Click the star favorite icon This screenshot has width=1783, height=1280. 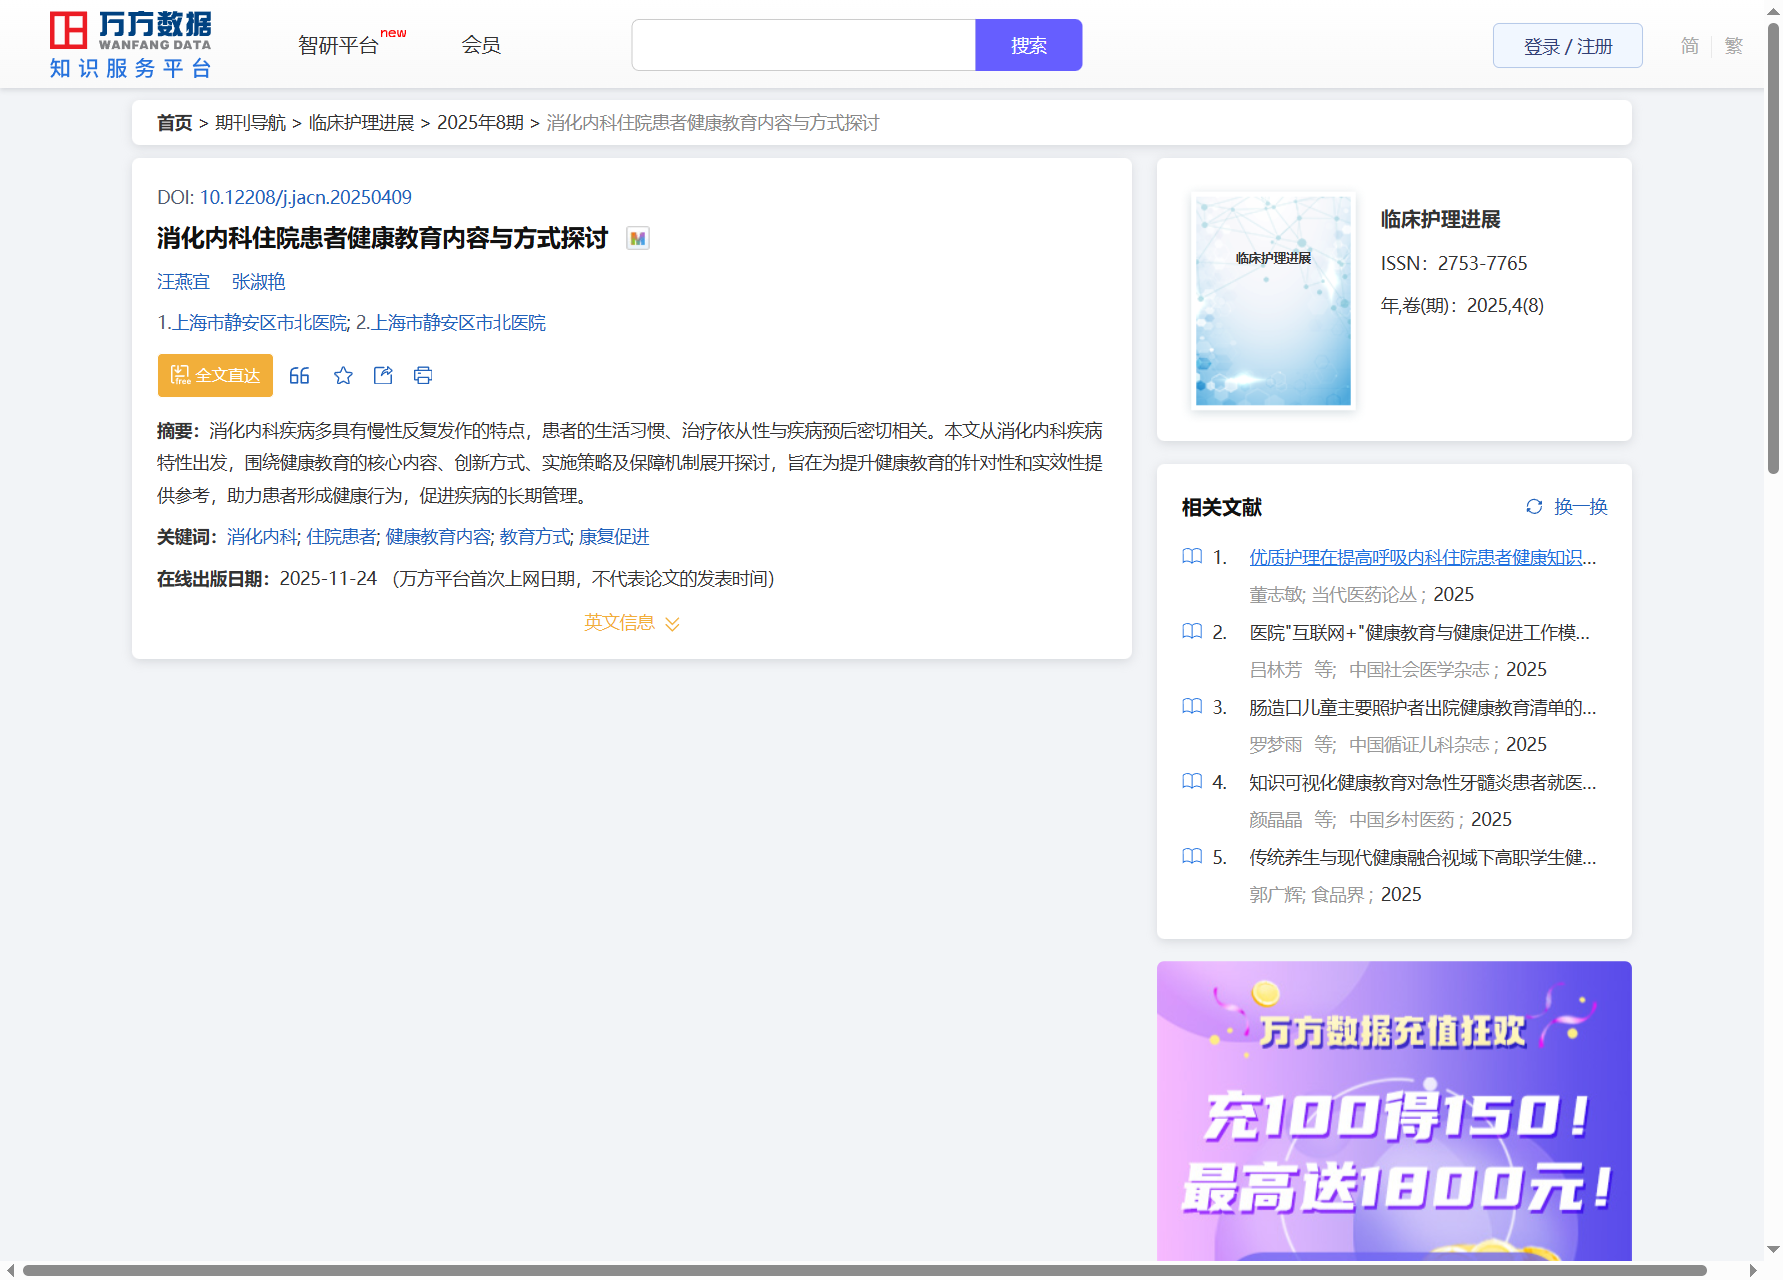(343, 375)
